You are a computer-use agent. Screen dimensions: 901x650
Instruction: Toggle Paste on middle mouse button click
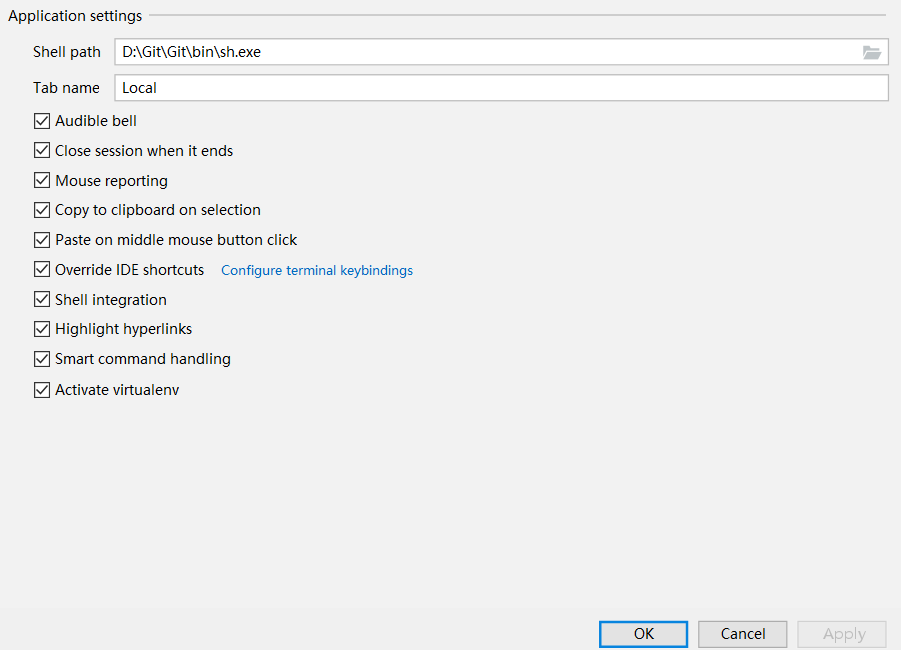tap(42, 240)
